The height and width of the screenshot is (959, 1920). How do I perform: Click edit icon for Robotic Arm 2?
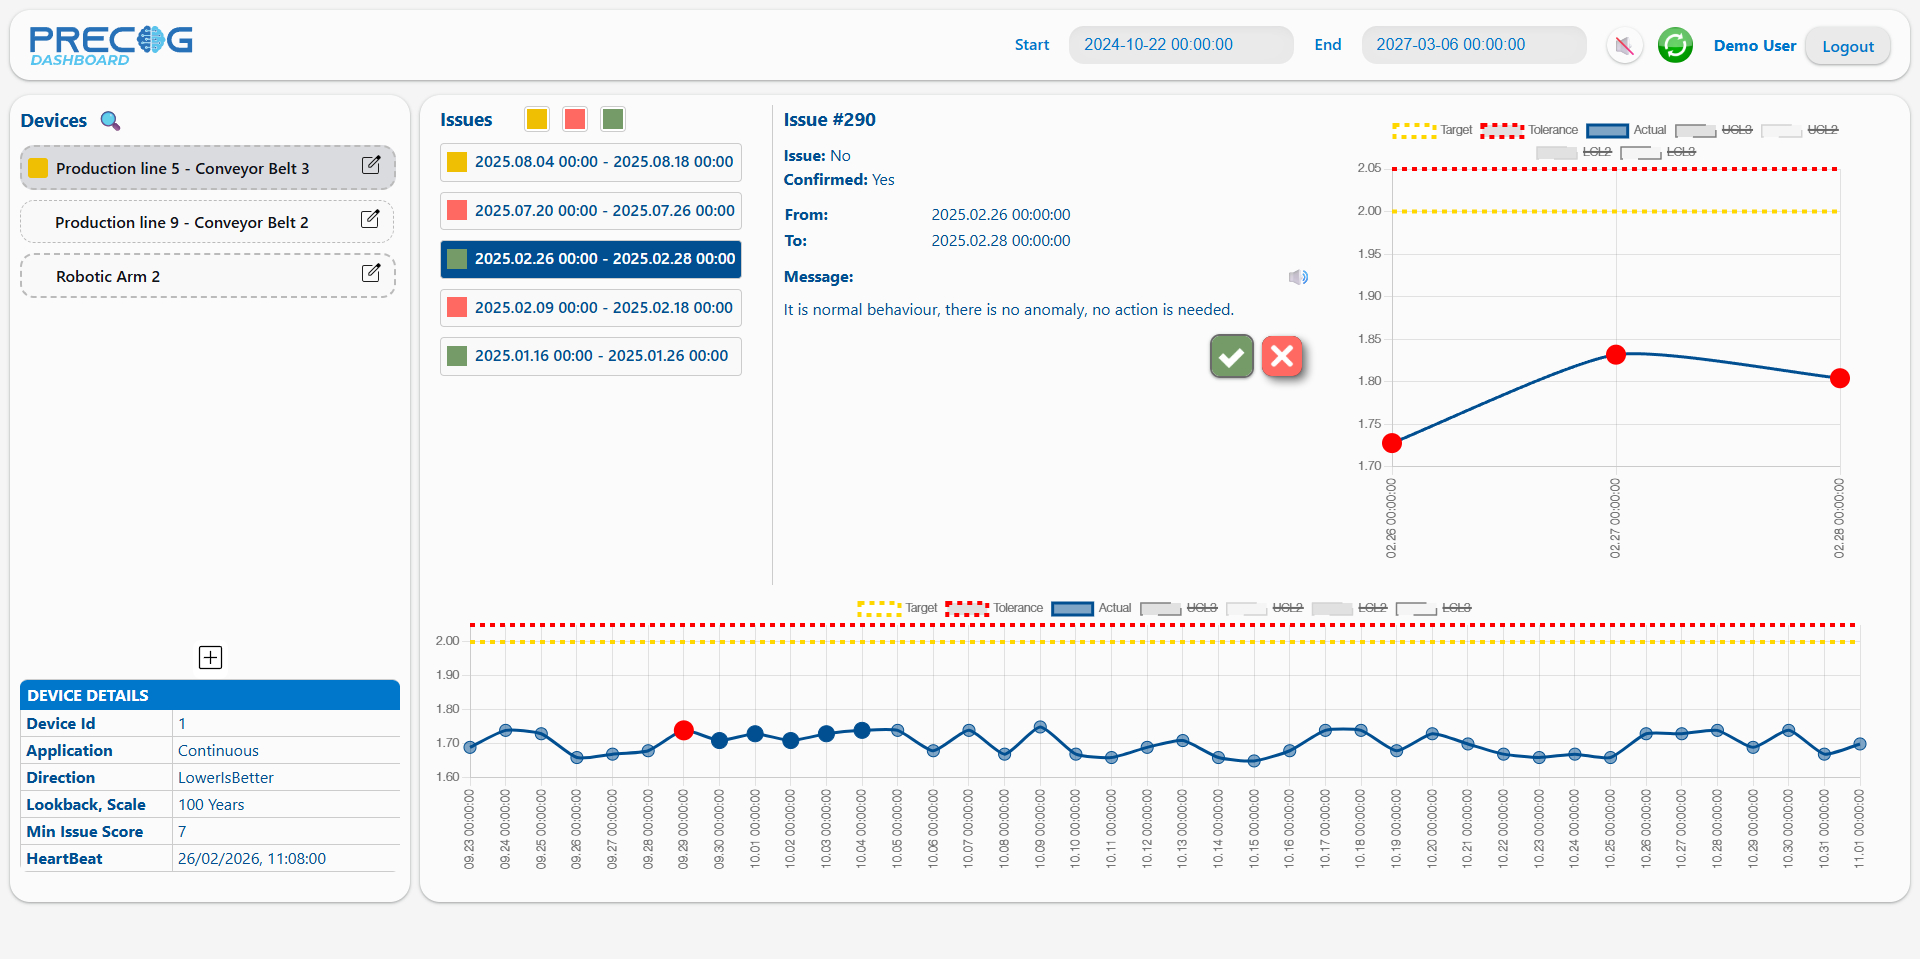tap(370, 274)
